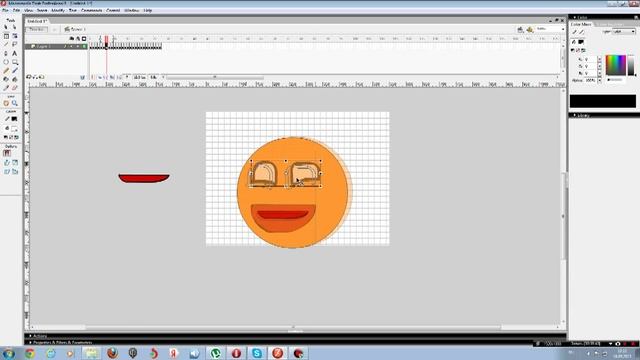Click Scene 1 in edit bar
Screen dimensions: 640x360
click(x=75, y=29)
